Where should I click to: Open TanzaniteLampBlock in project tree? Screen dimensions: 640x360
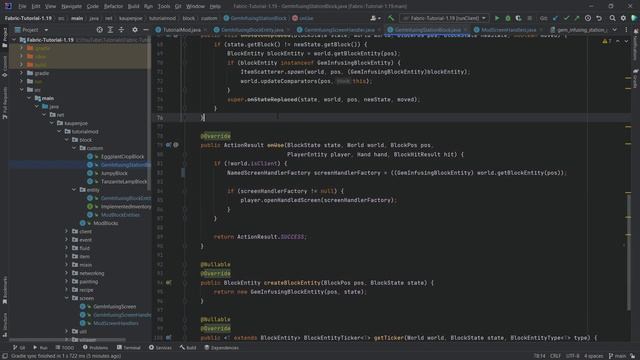(124, 182)
